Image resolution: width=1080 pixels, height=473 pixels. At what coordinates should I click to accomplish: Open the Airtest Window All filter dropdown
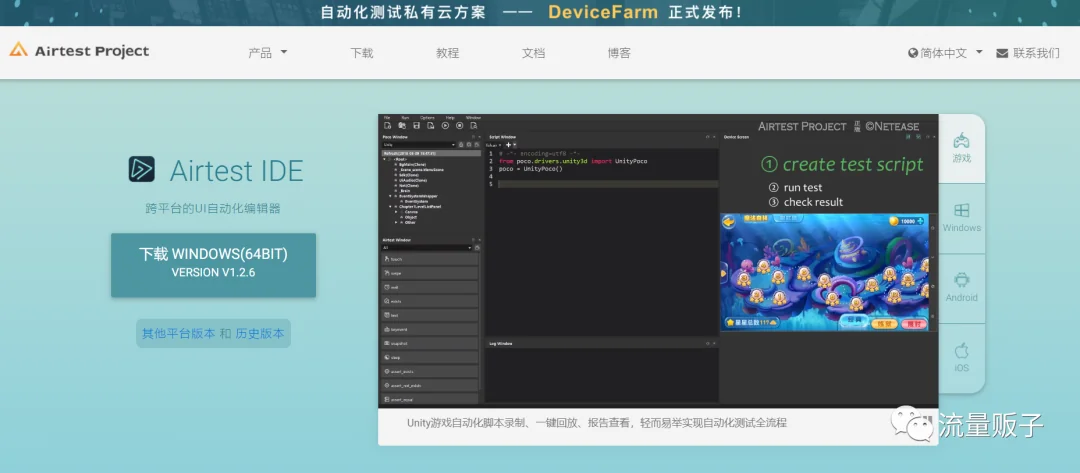[x=427, y=247]
